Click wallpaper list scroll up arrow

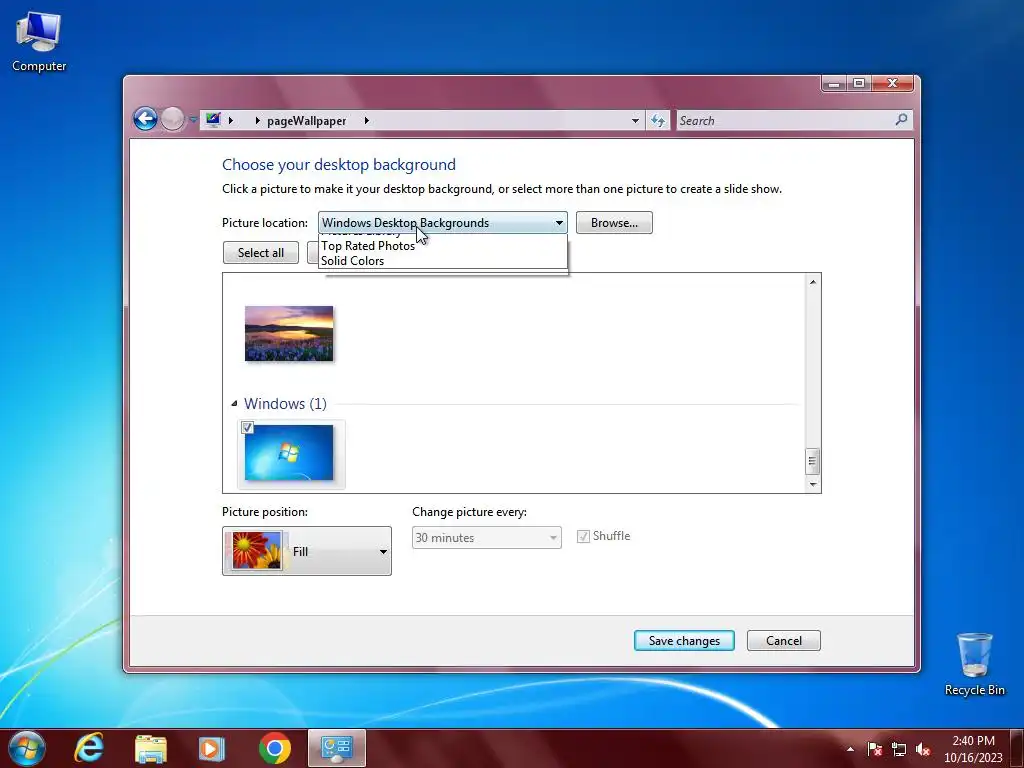(x=812, y=282)
